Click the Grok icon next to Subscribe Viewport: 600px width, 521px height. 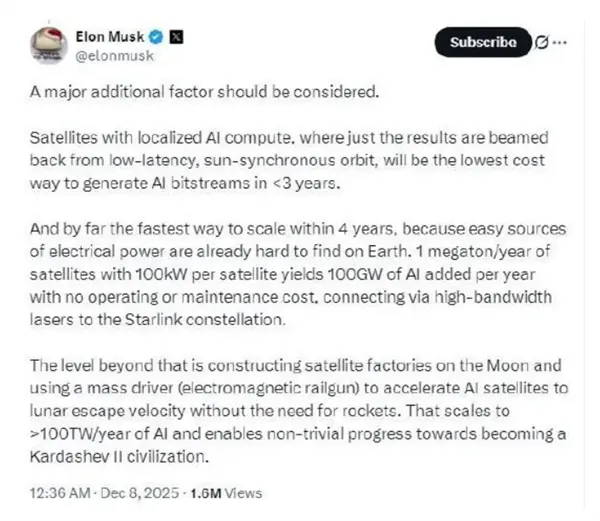(x=541, y=42)
